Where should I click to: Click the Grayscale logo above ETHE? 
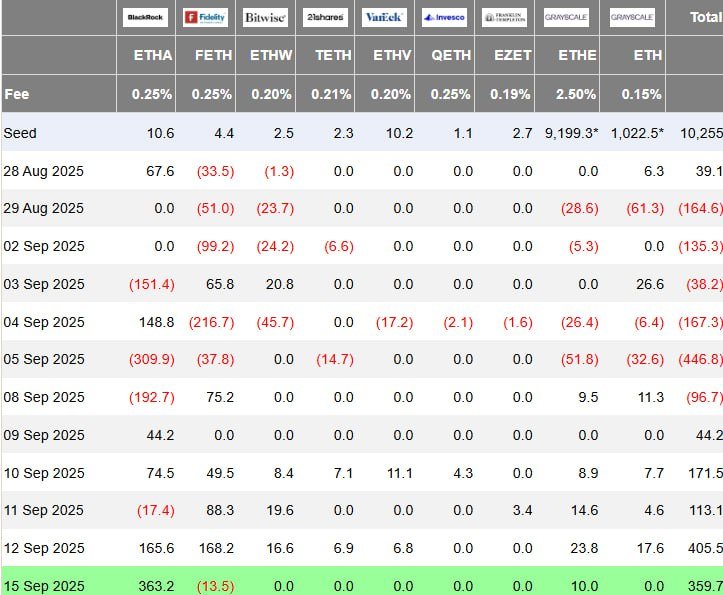[x=566, y=18]
